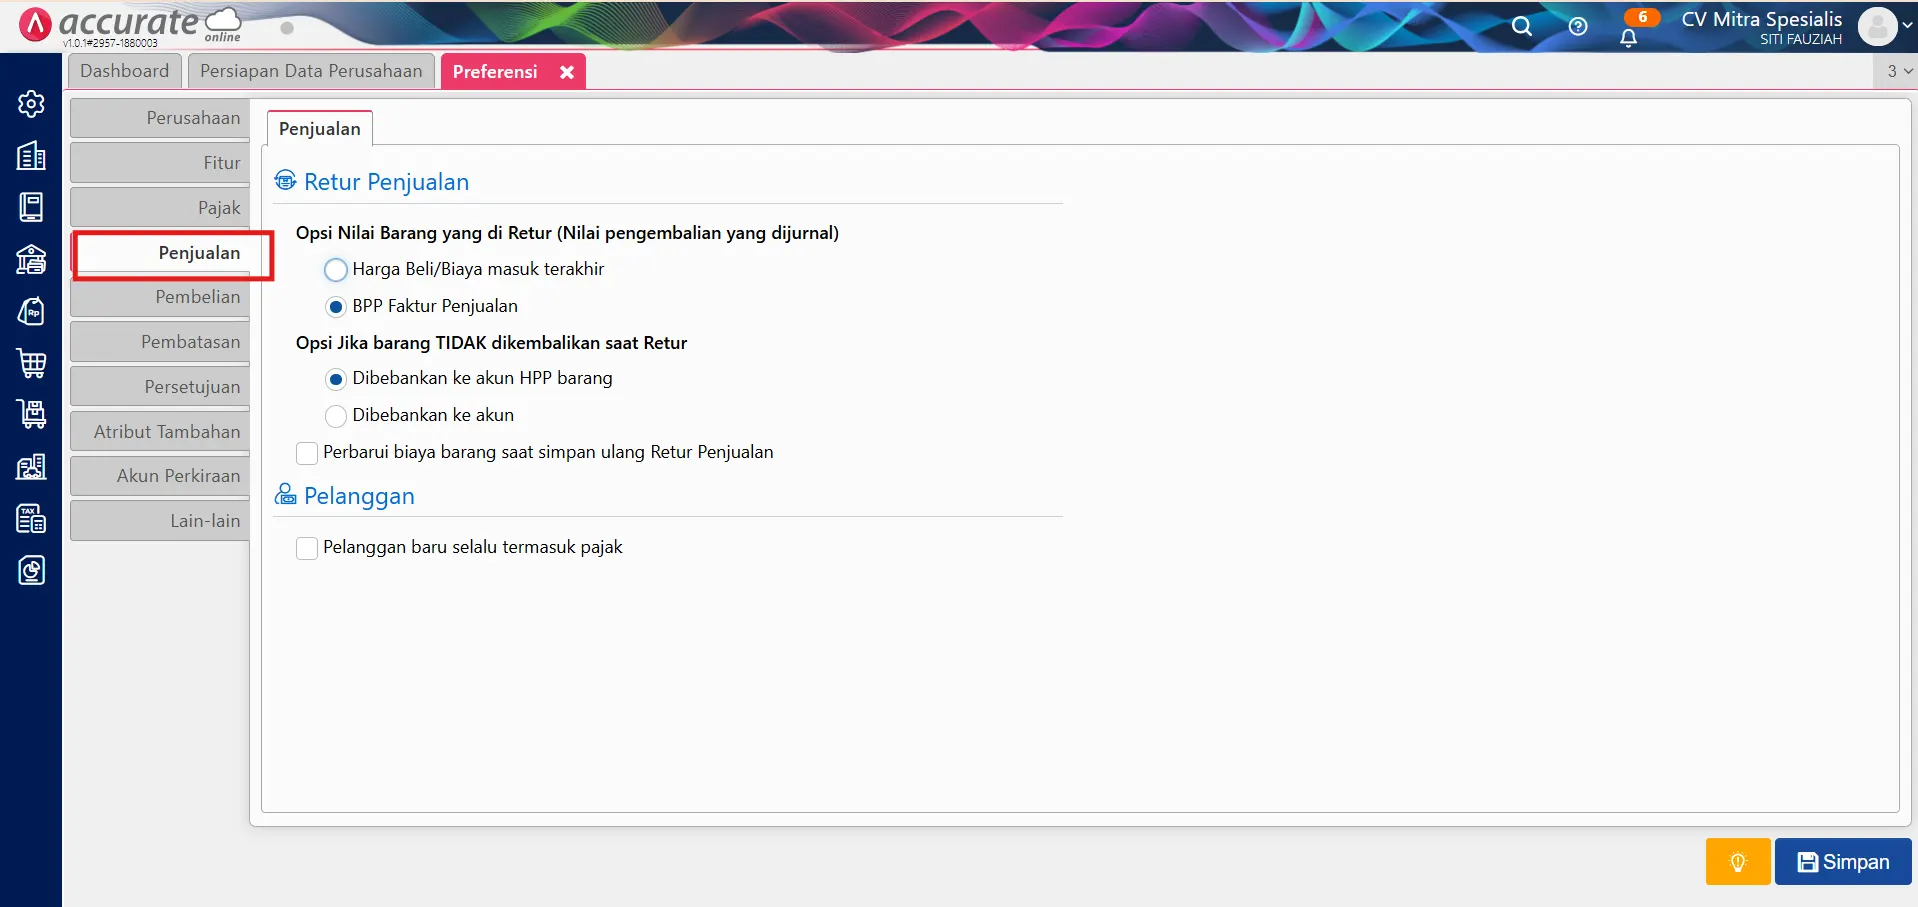Open the Pembelian preferences section
This screenshot has width=1918, height=907.
point(160,297)
